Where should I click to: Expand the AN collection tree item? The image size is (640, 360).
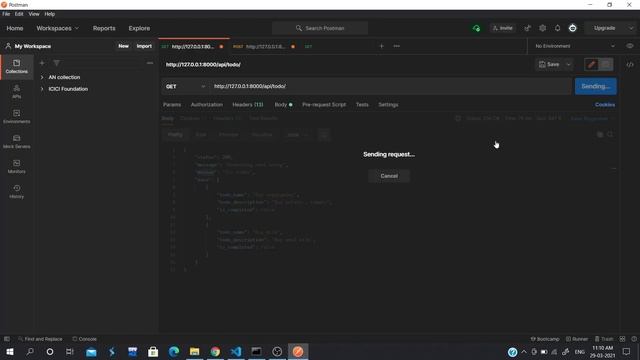[42, 77]
